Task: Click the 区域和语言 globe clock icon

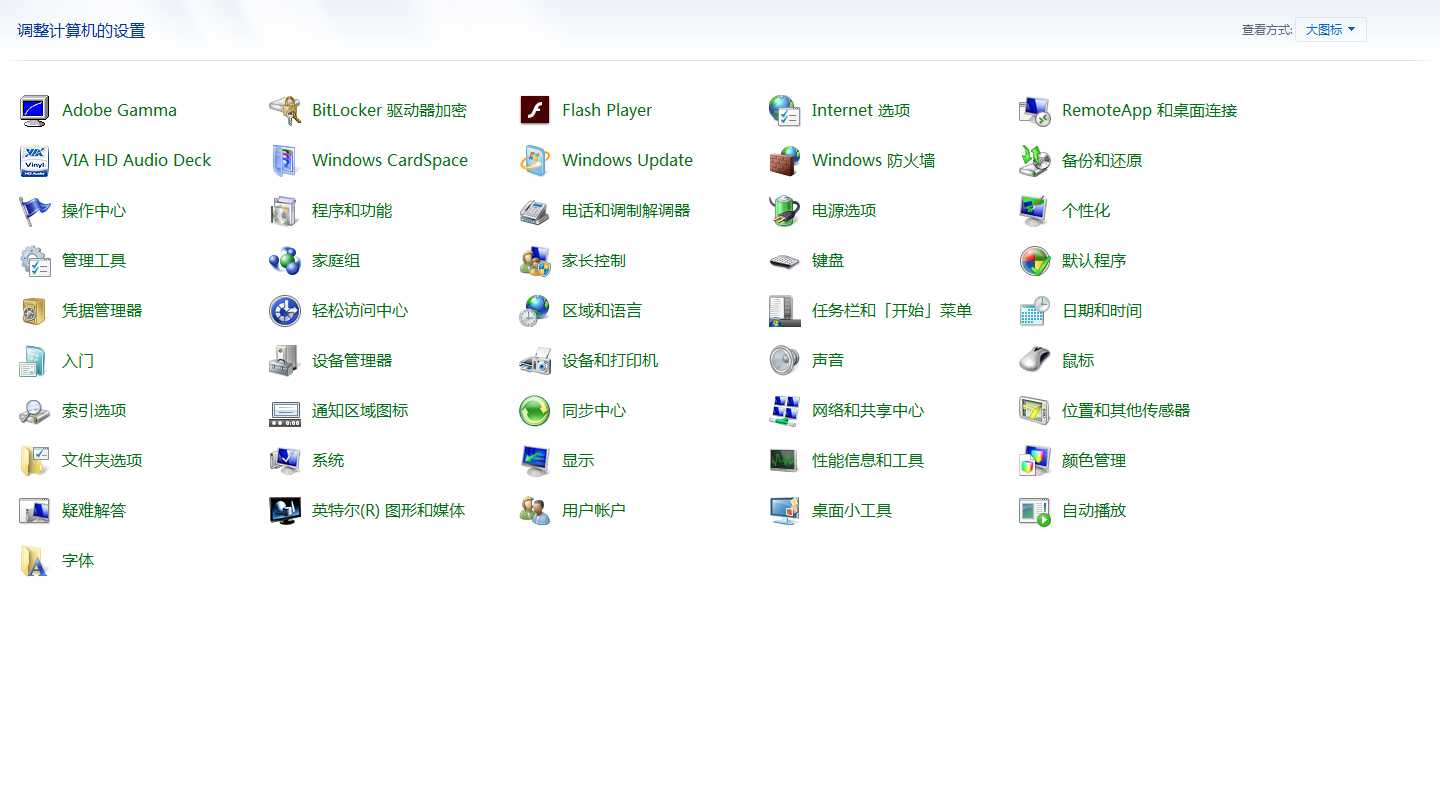Action: coord(535,310)
